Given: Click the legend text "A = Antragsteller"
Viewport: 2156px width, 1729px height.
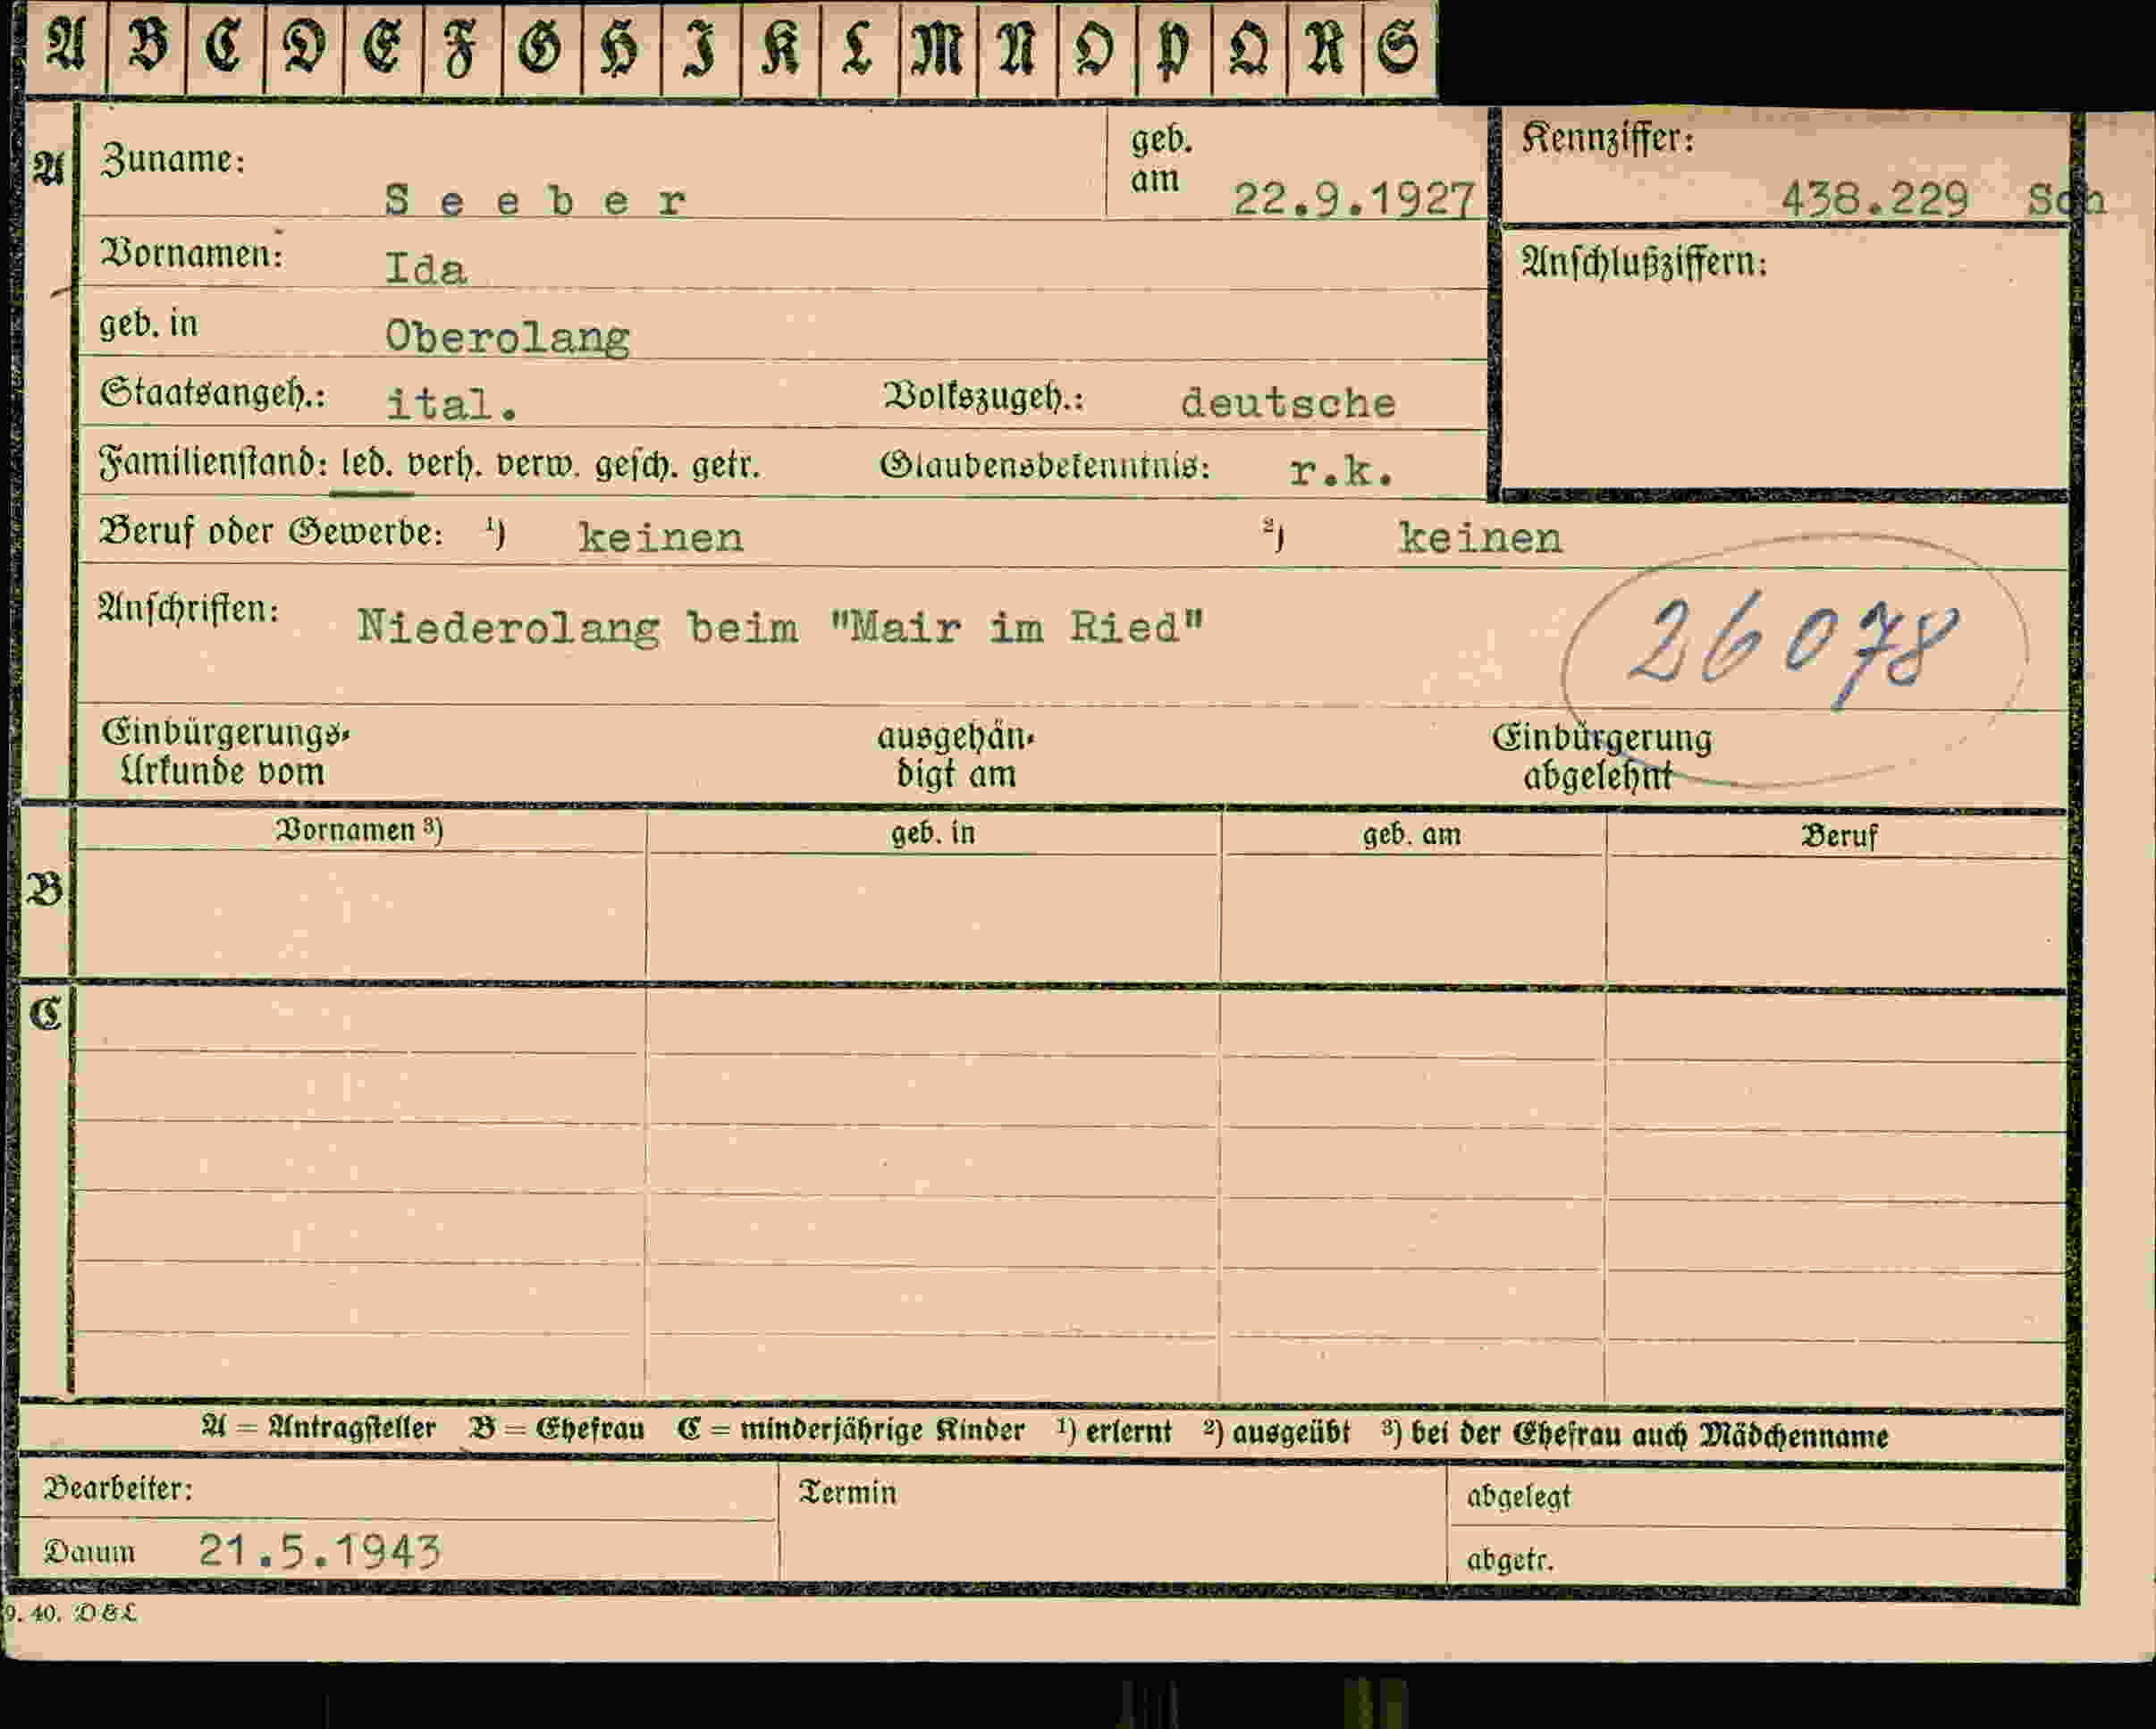Looking at the screenshot, I should [x=319, y=1428].
